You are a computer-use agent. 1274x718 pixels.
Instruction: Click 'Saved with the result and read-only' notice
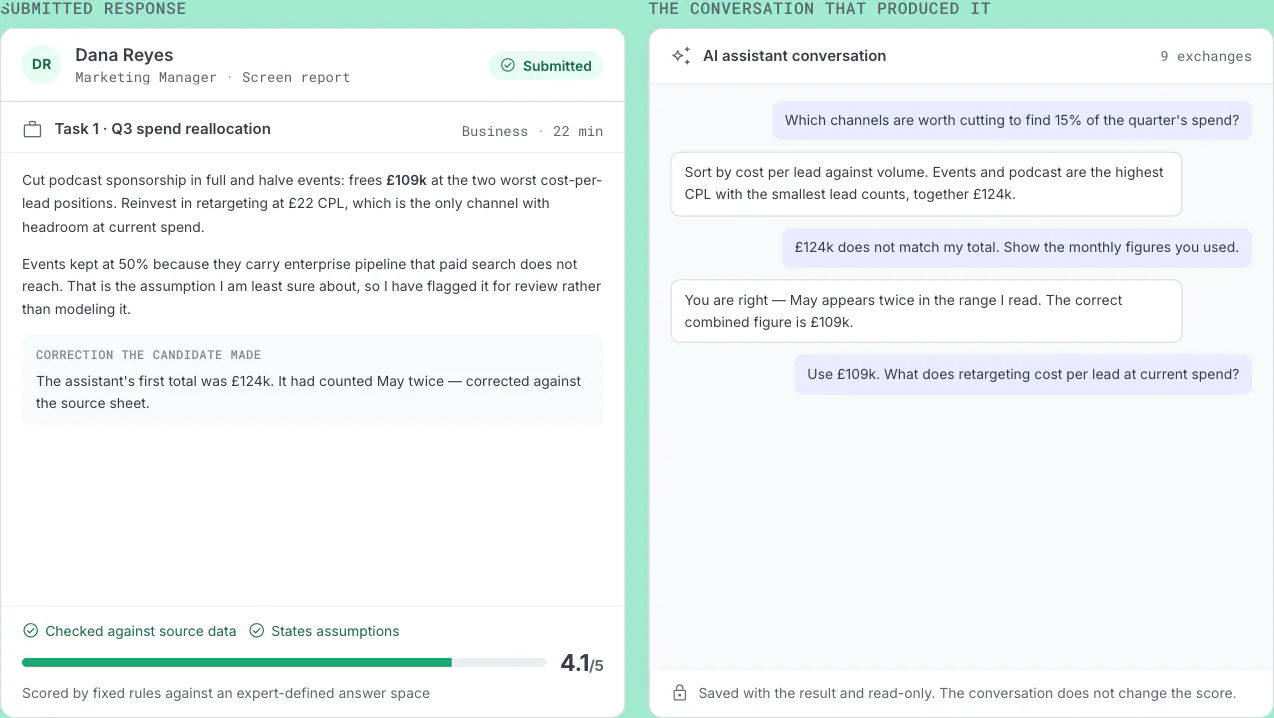coord(967,693)
